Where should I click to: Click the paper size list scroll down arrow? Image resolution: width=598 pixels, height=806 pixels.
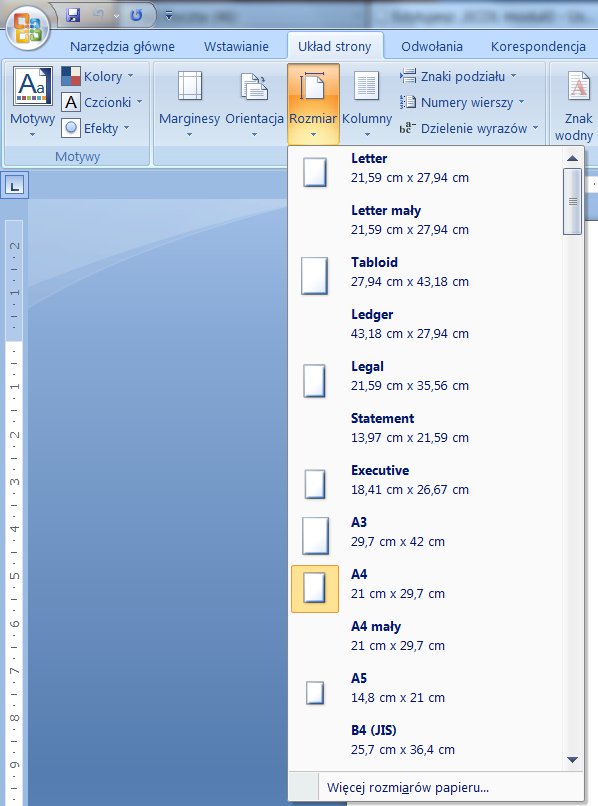click(572, 760)
